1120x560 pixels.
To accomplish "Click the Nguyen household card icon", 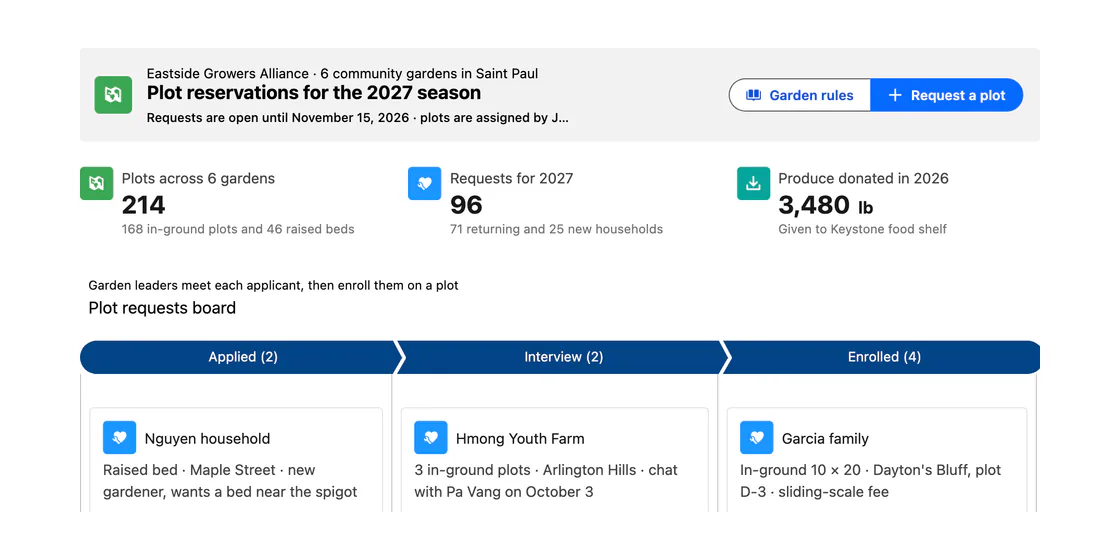I will 119,438.
